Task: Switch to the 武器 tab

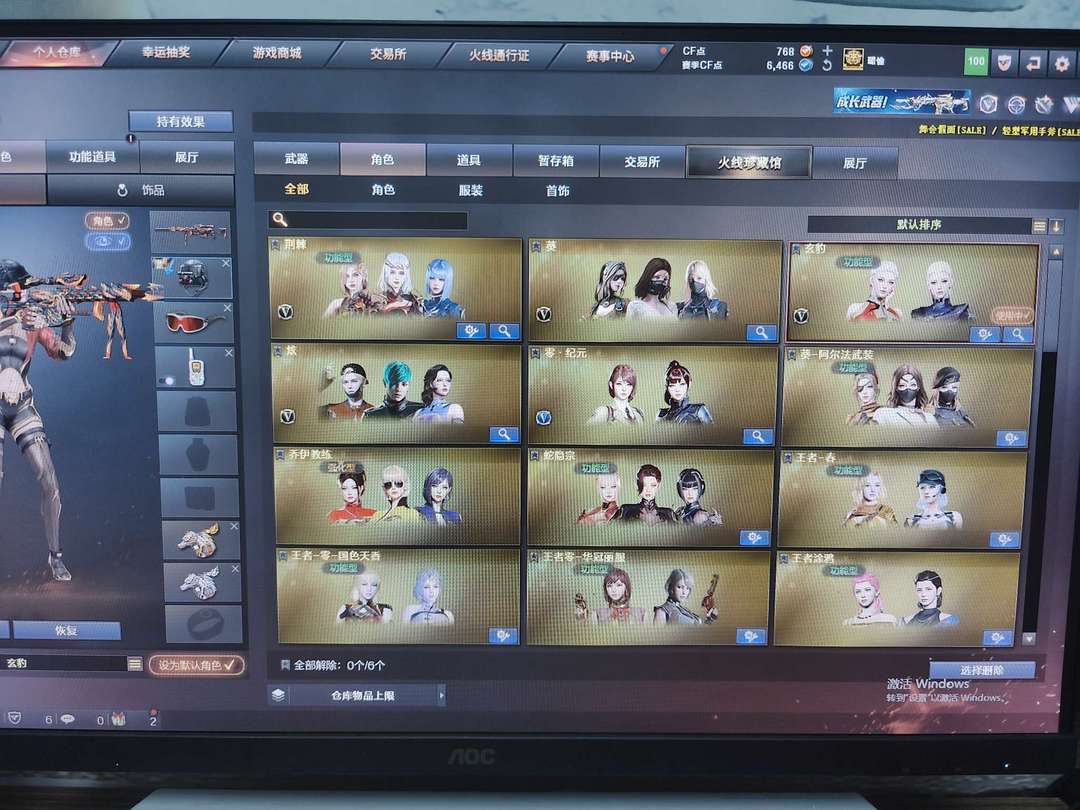Action: (x=296, y=158)
